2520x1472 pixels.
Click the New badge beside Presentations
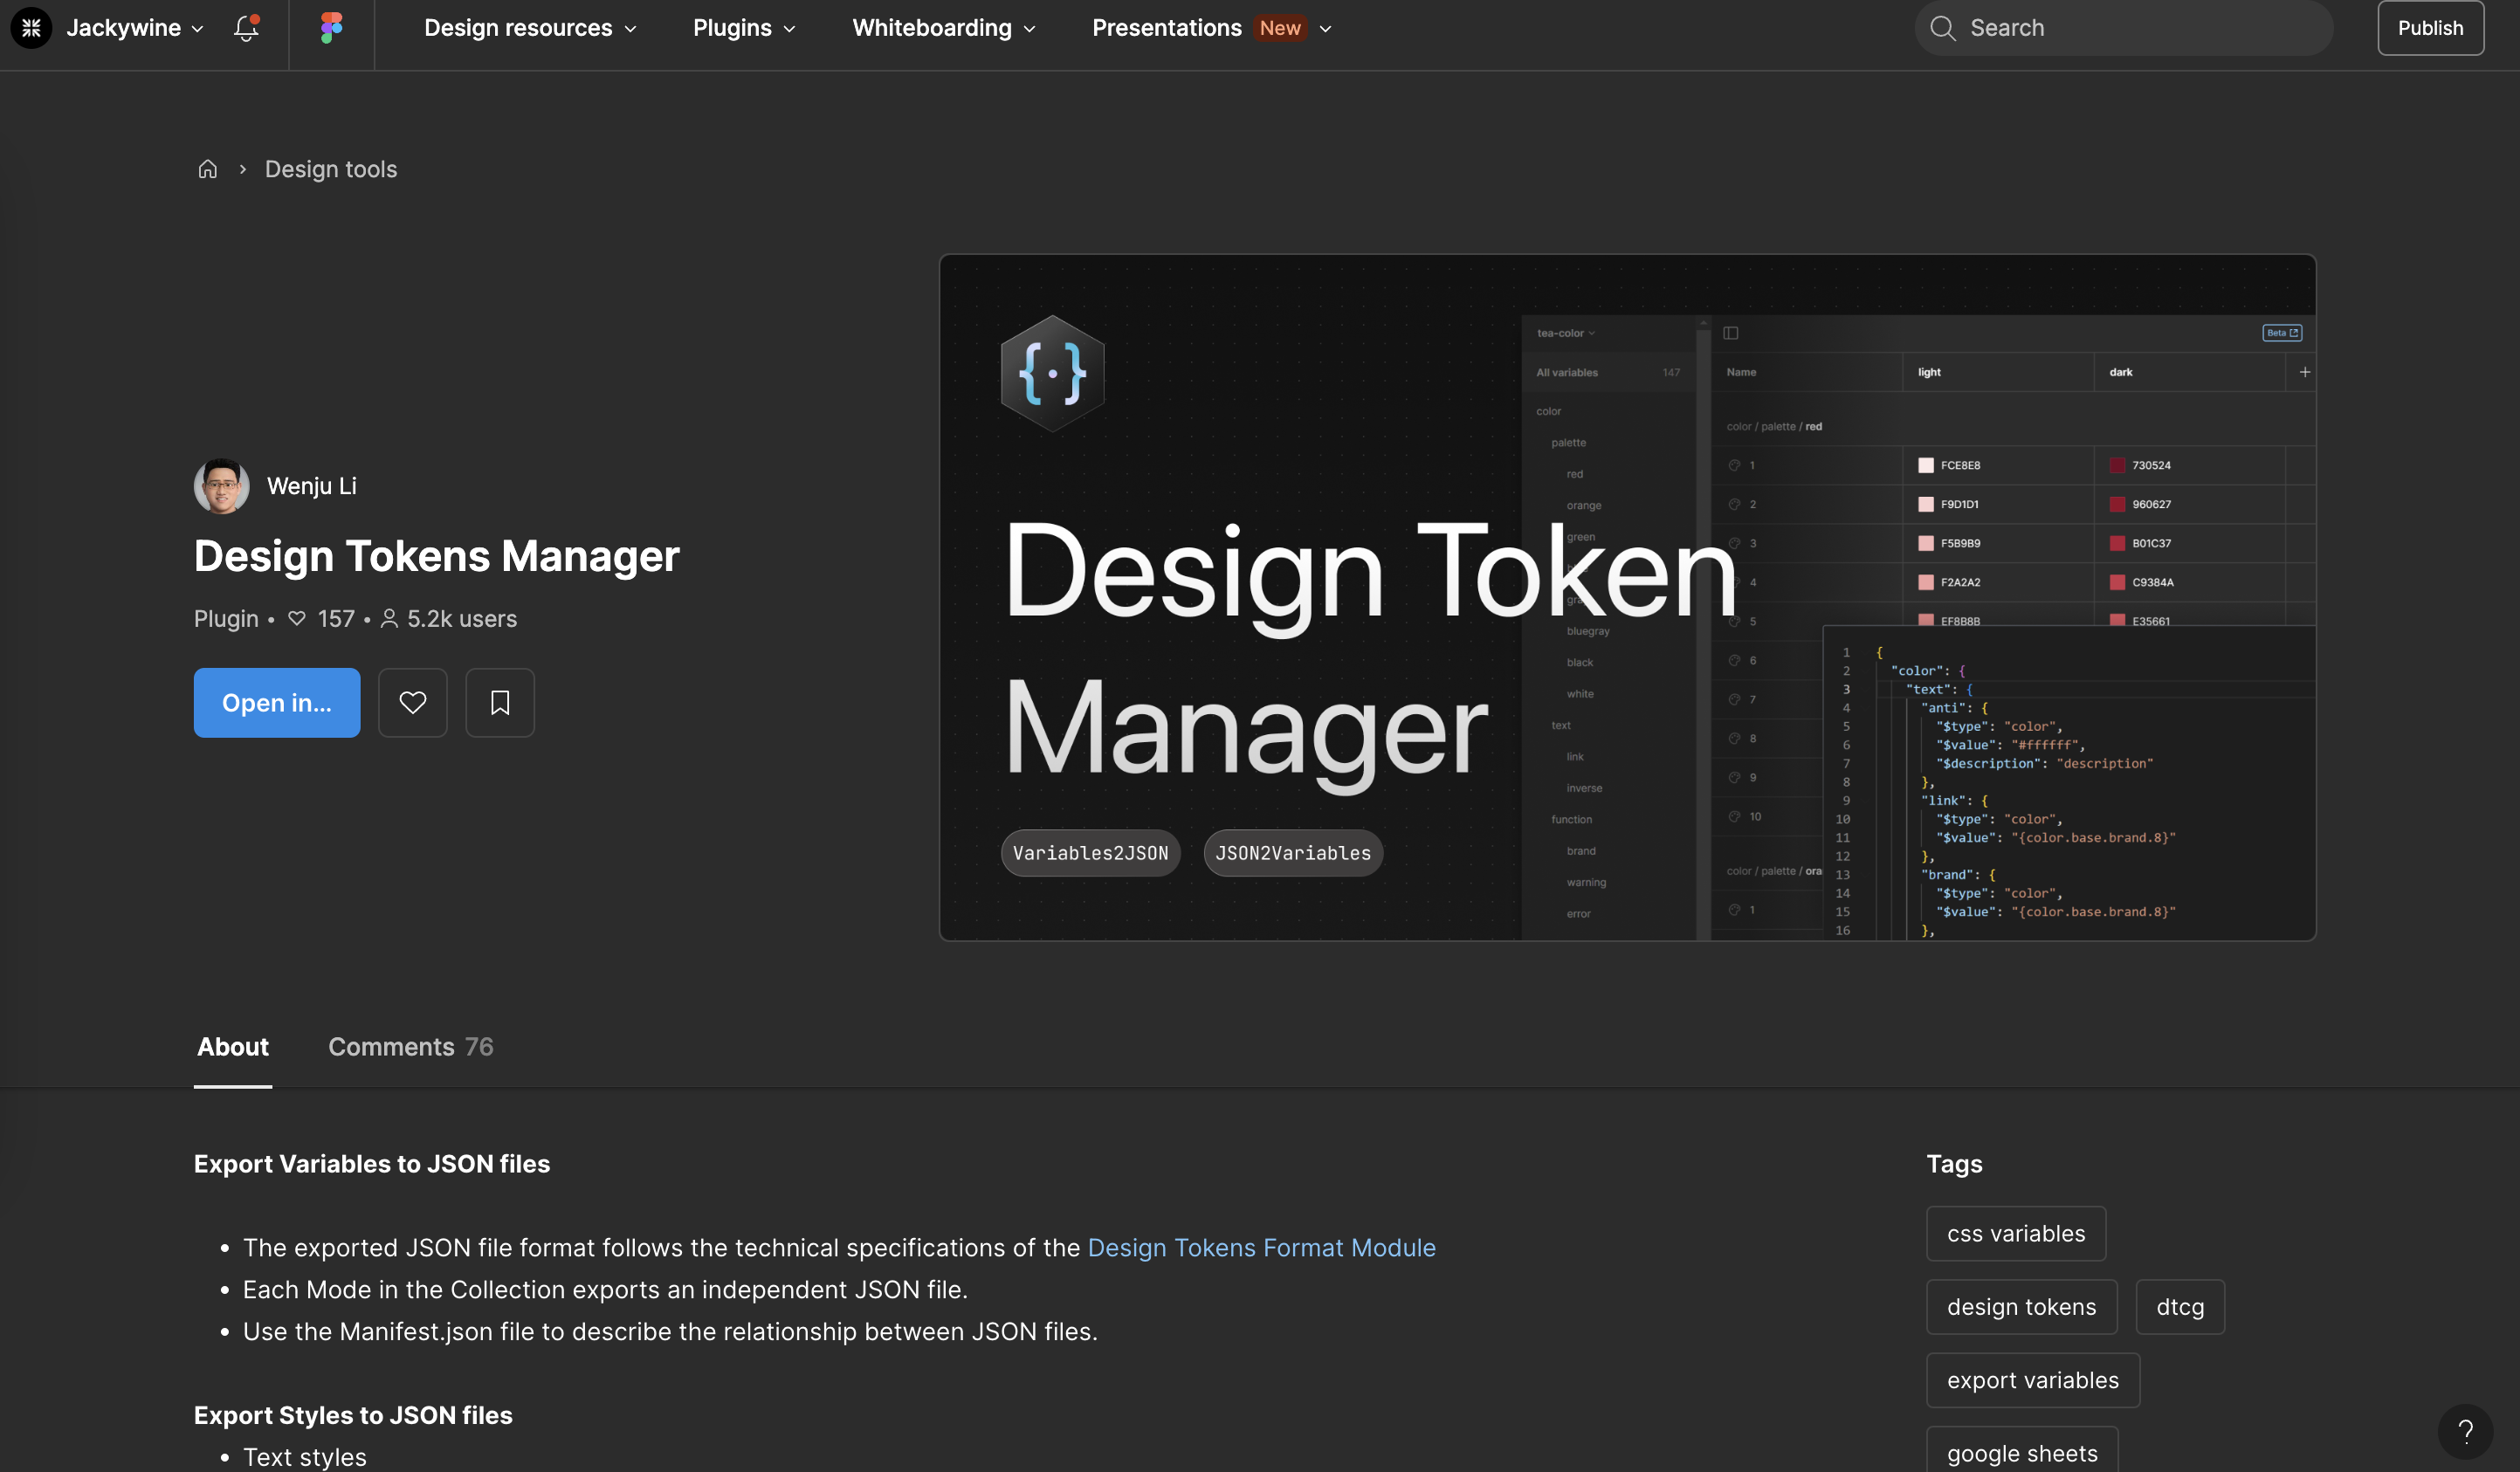tap(1280, 28)
